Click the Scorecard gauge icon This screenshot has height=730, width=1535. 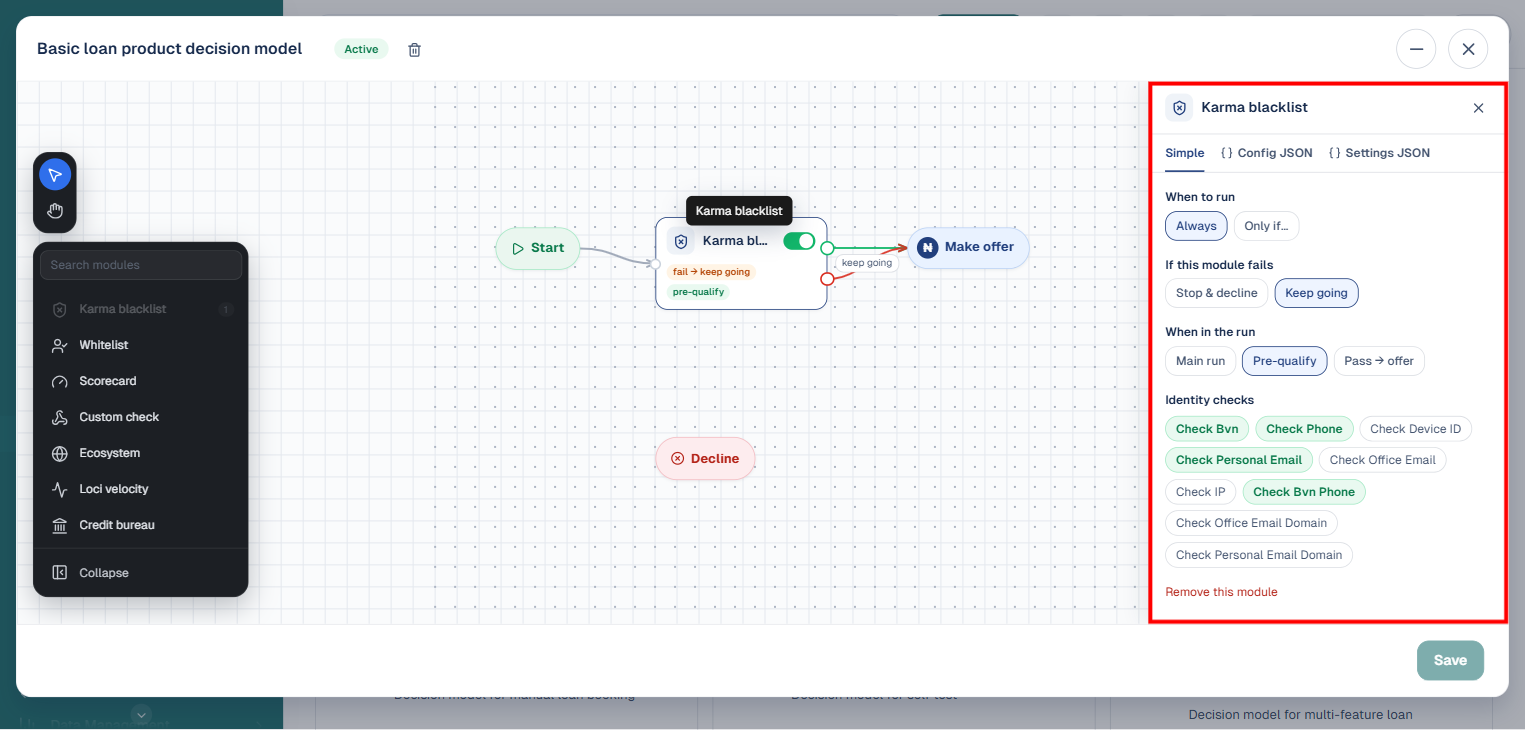coord(59,381)
